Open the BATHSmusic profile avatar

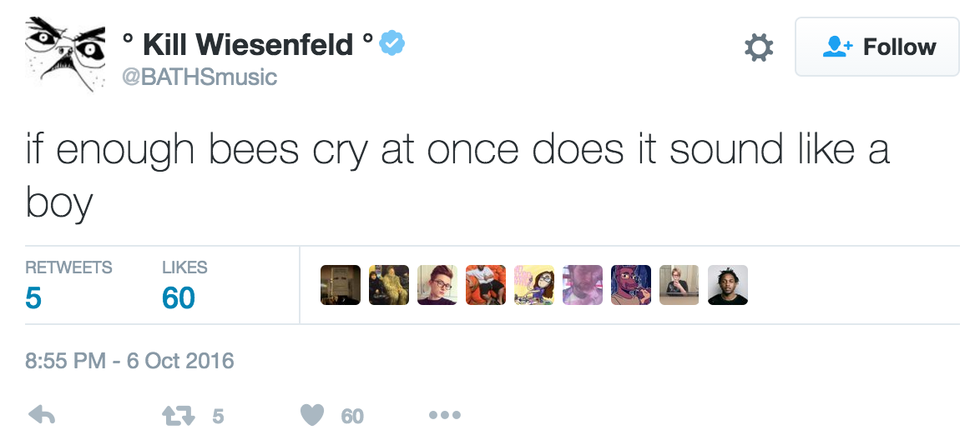[62, 52]
